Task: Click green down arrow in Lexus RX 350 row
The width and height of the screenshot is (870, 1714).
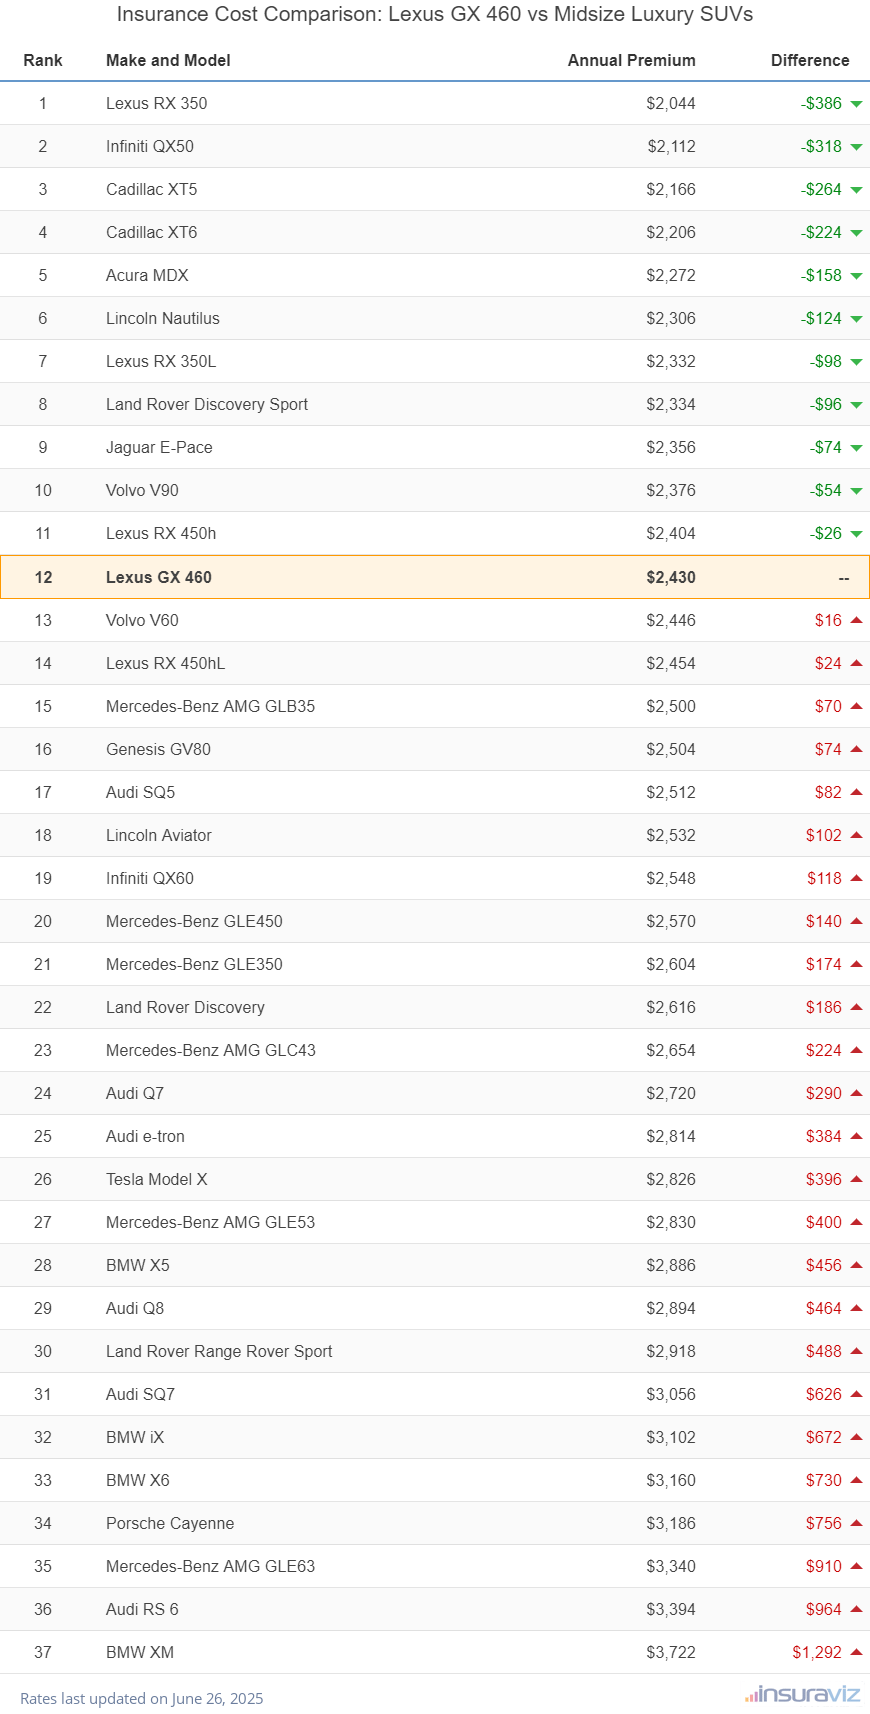Action: click(856, 104)
